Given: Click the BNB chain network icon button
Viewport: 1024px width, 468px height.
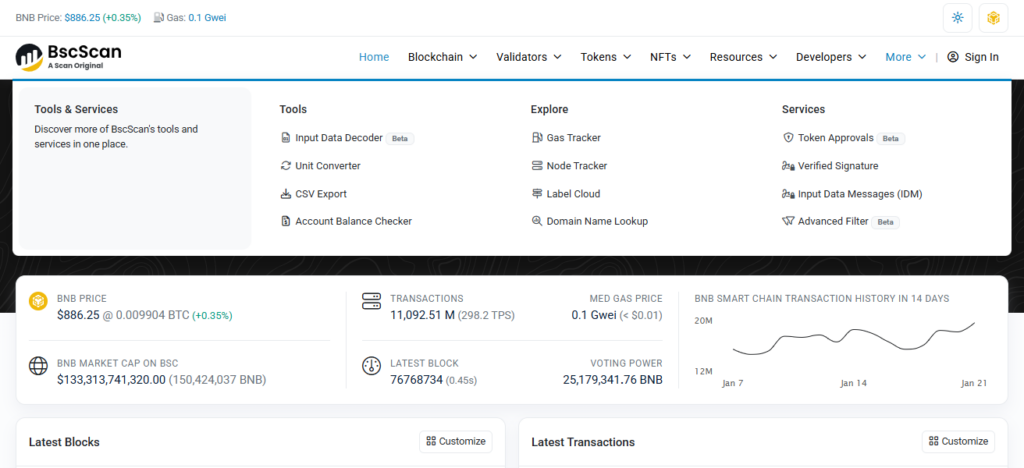Looking at the screenshot, I should pos(992,17).
